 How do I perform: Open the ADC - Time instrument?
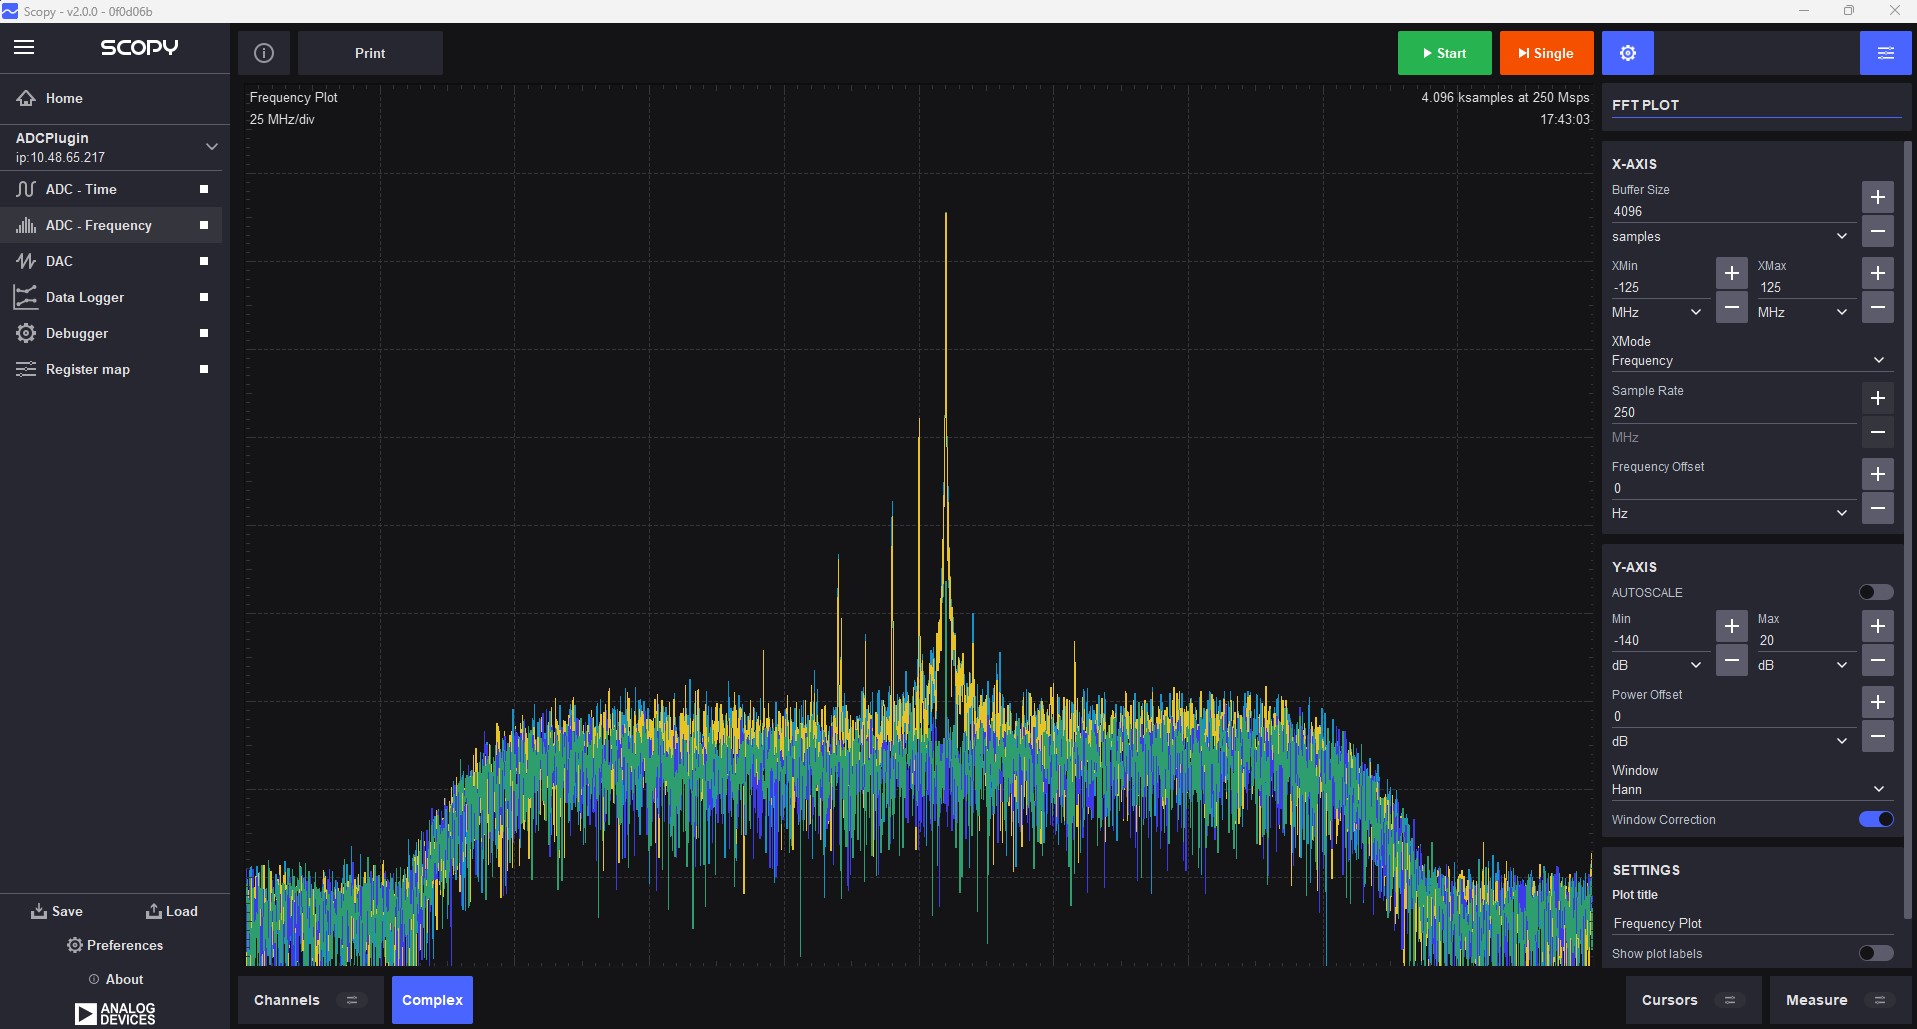coord(82,189)
